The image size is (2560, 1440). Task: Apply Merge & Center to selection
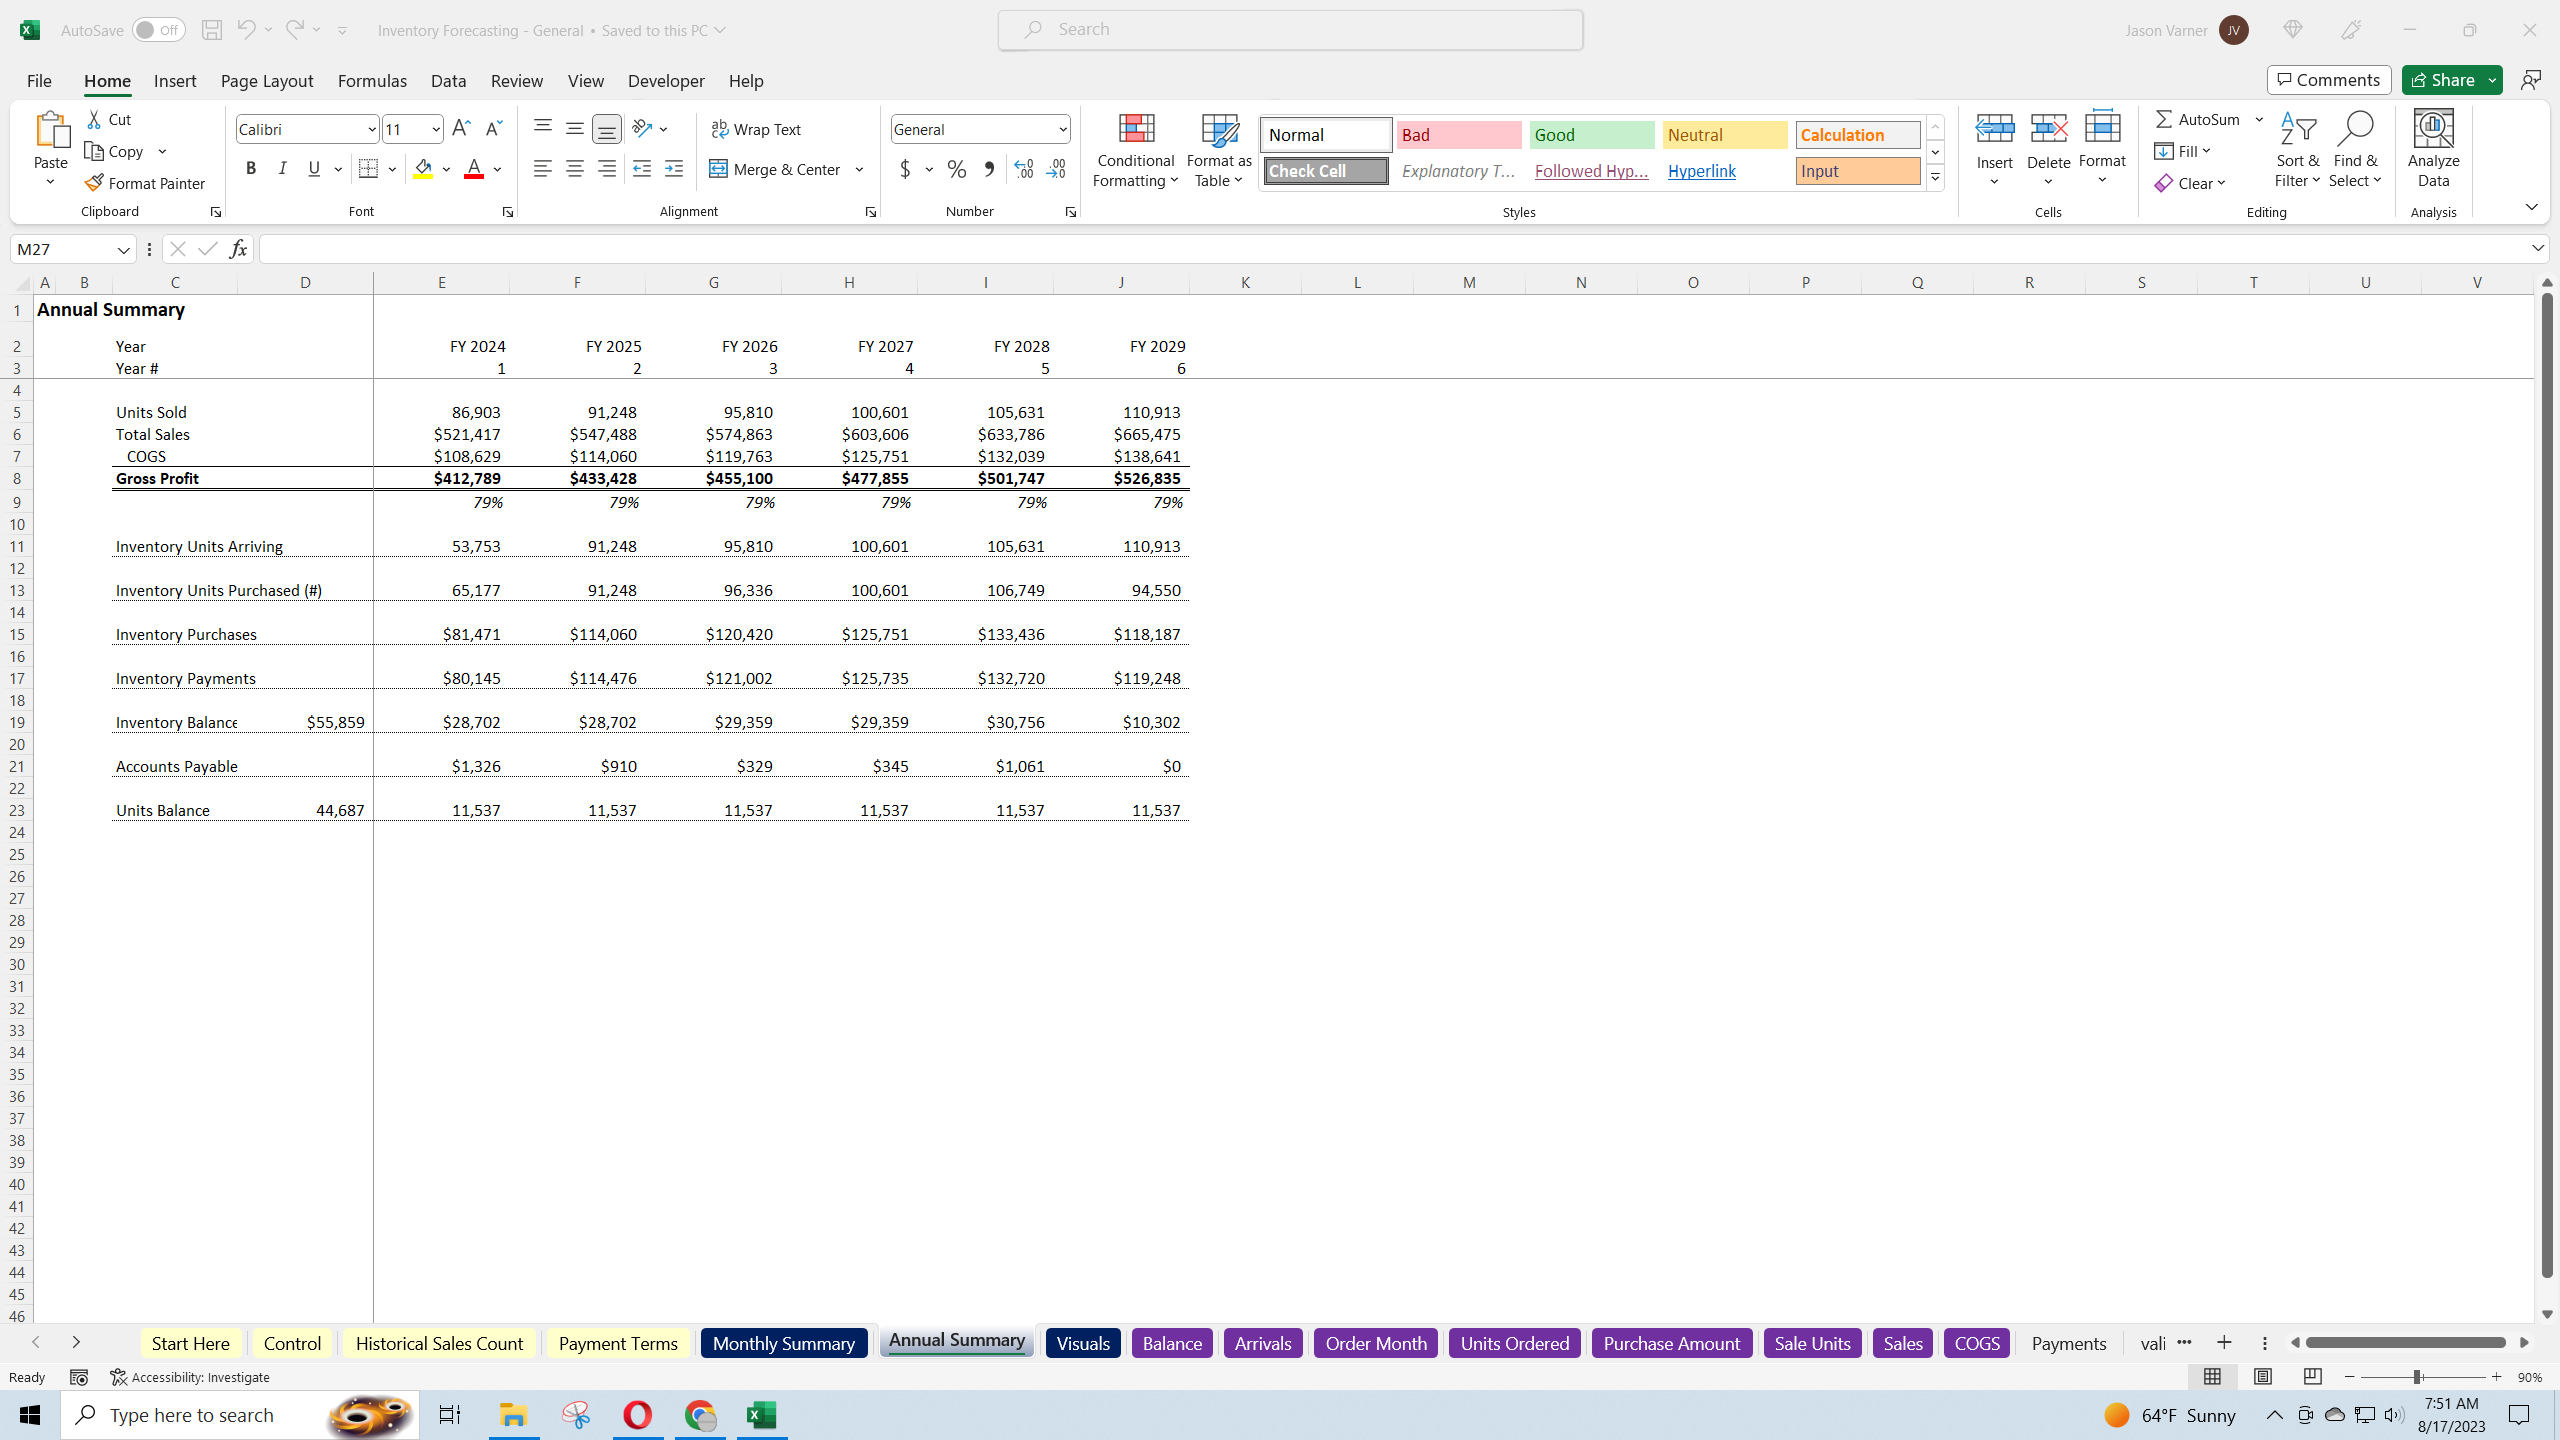pyautogui.click(x=777, y=169)
